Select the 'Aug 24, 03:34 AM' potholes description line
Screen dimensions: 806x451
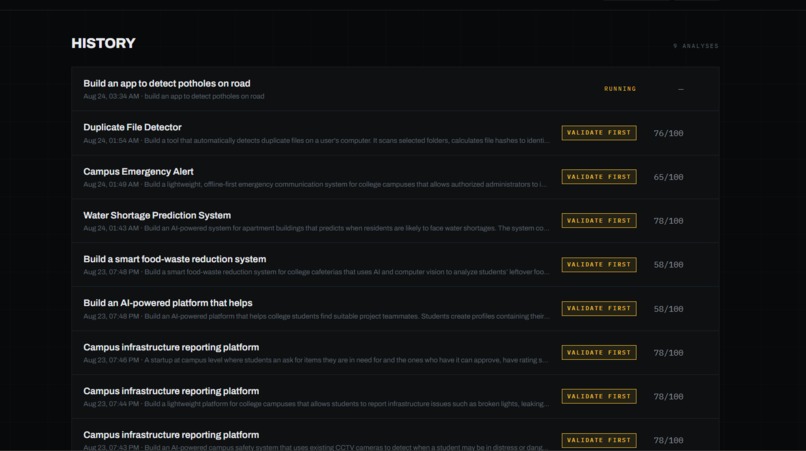pyautogui.click(x=174, y=96)
